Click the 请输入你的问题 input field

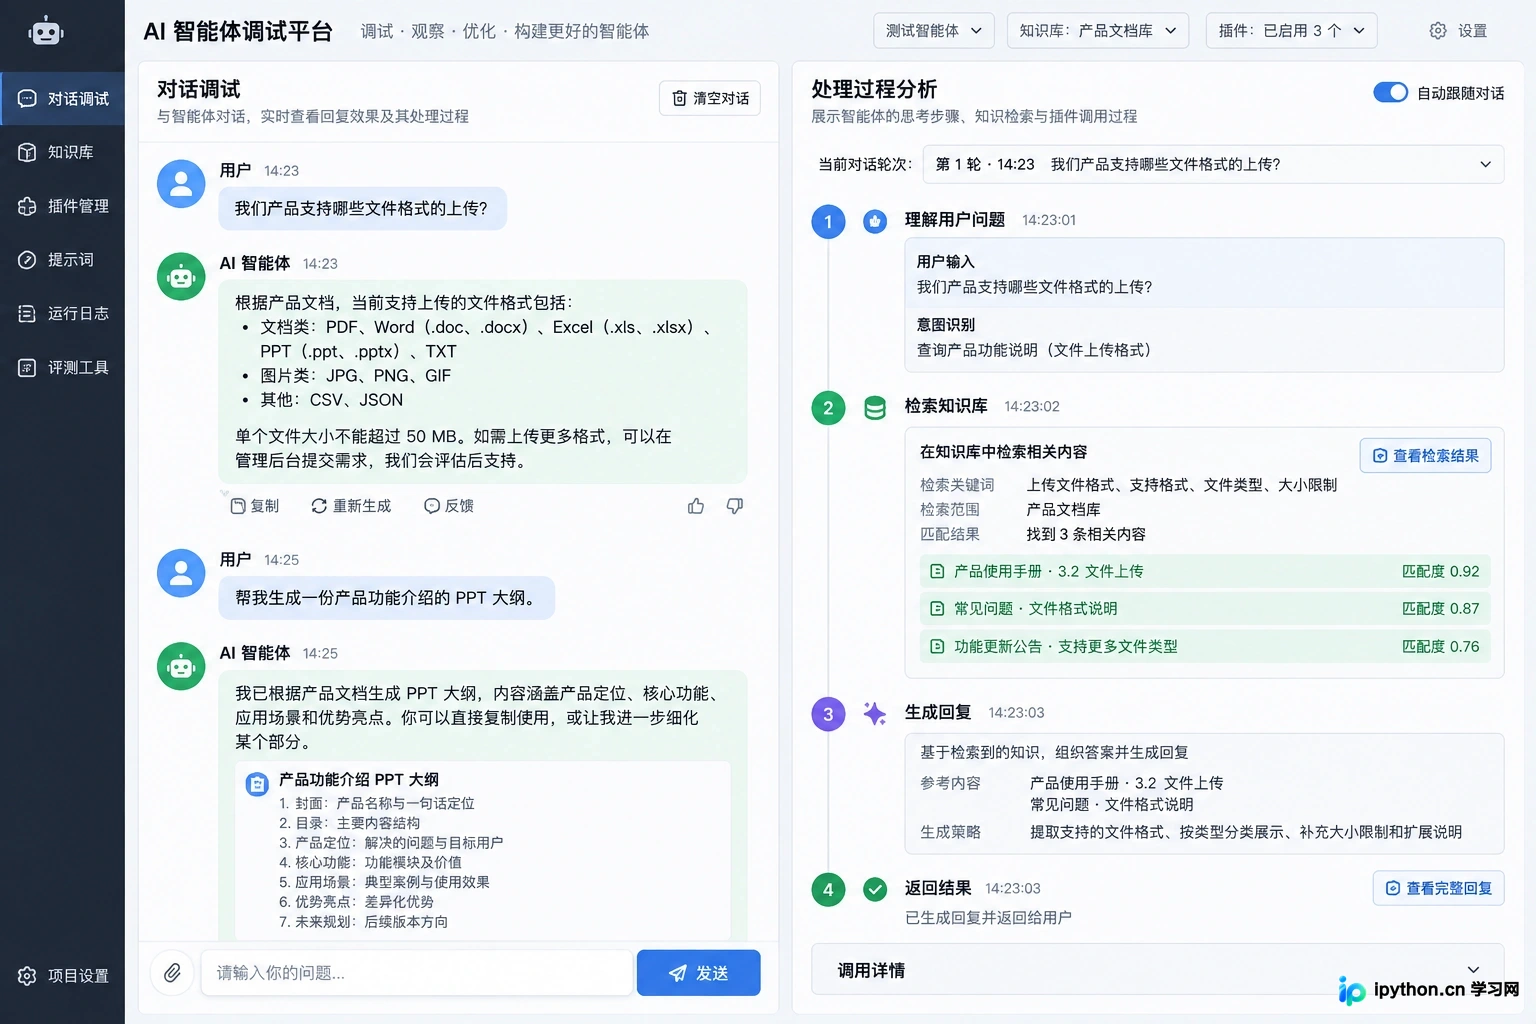pos(417,973)
